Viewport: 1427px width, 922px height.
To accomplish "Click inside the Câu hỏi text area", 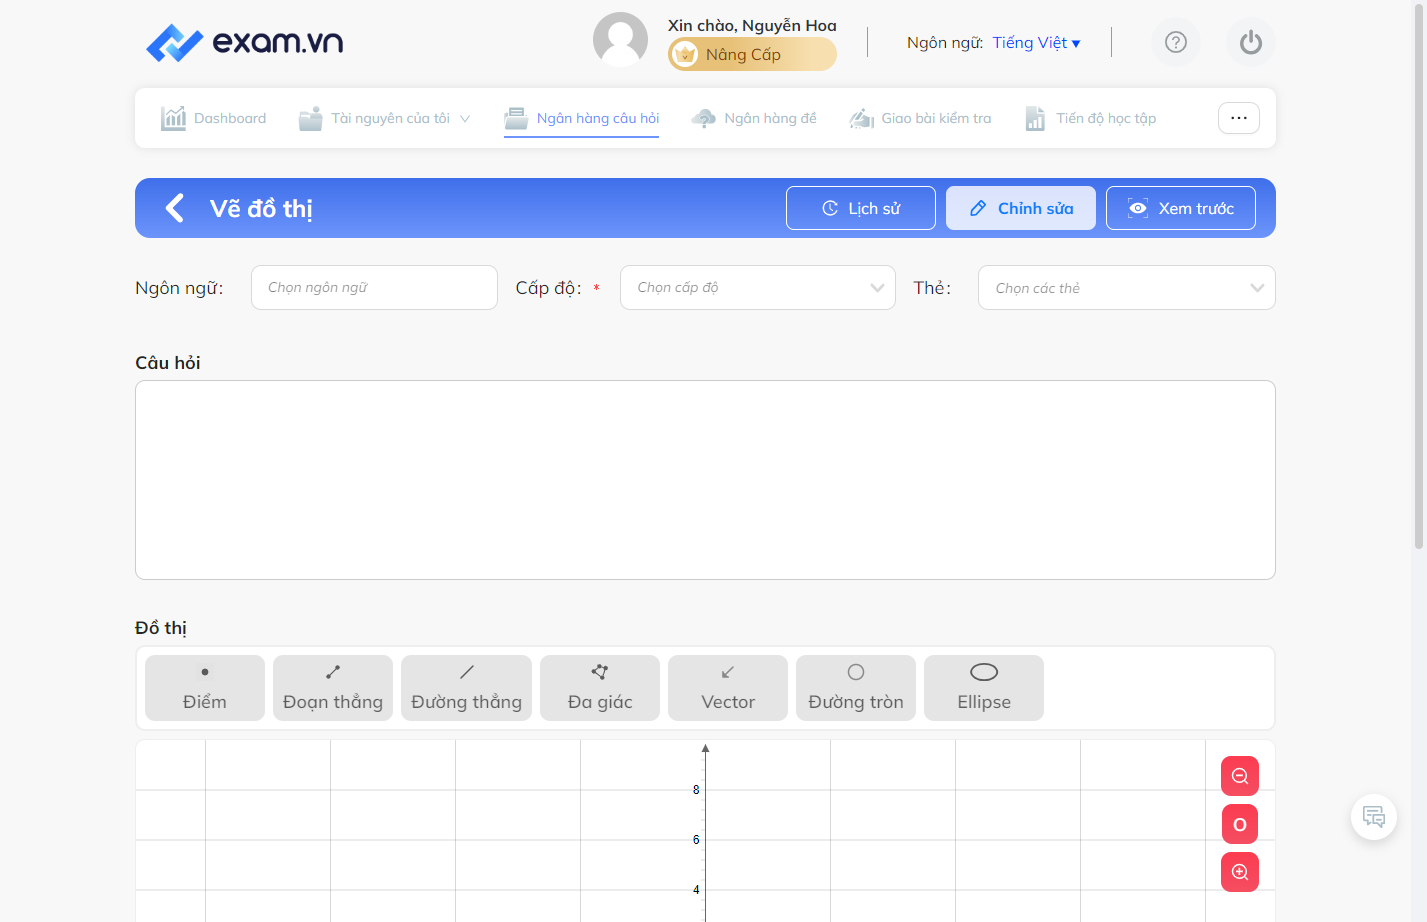I will (x=705, y=480).
